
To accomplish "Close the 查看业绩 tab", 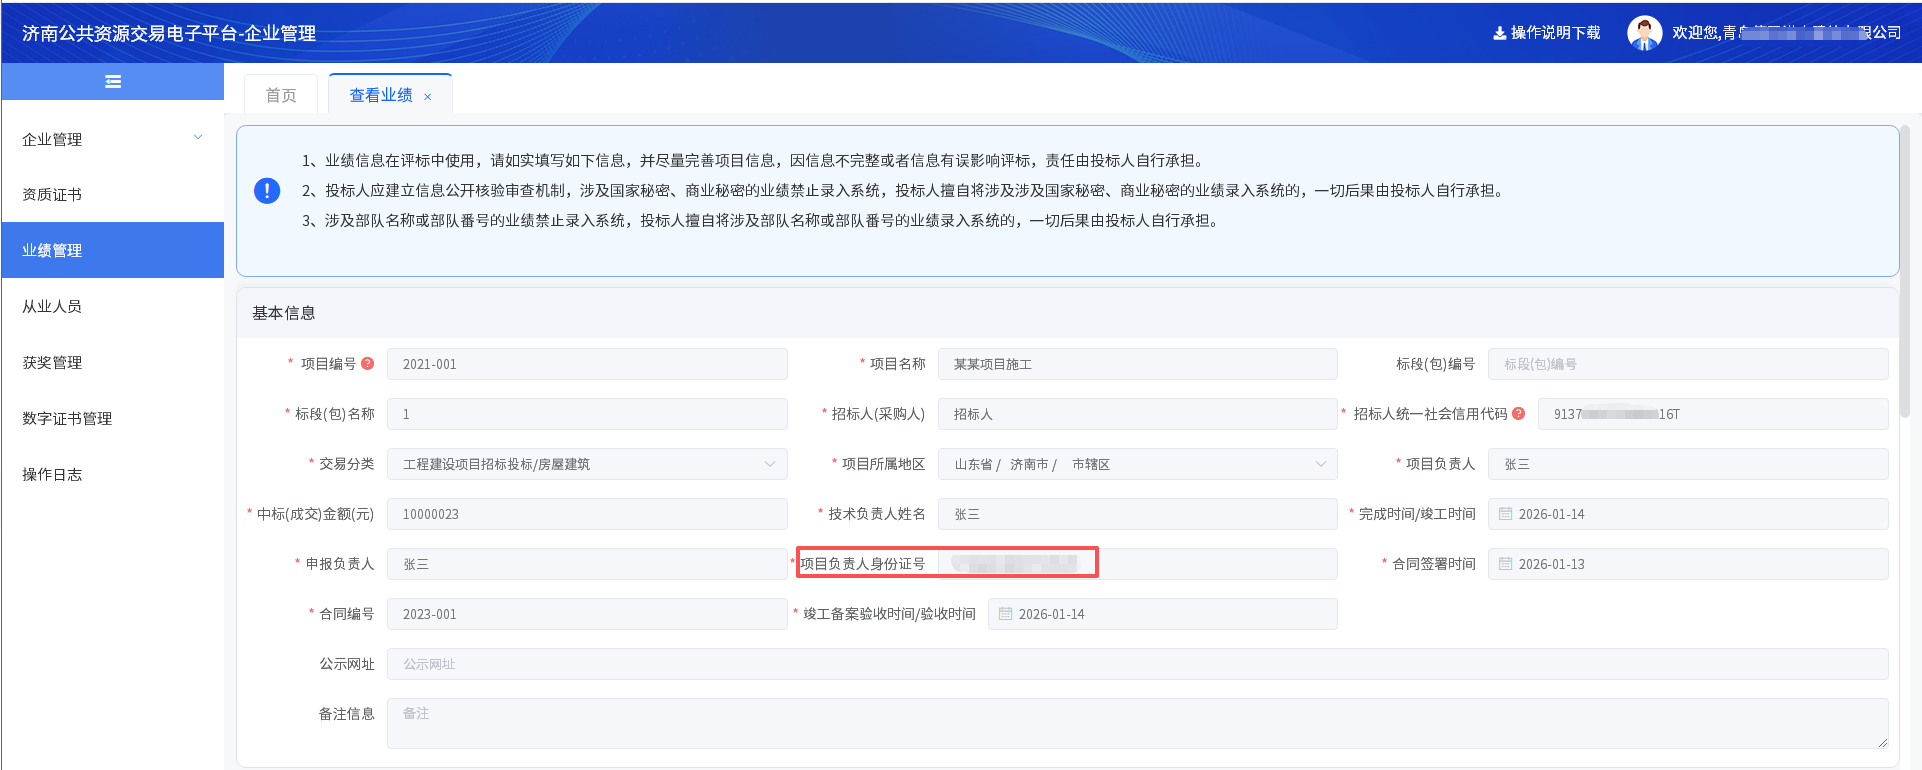I will coord(428,97).
